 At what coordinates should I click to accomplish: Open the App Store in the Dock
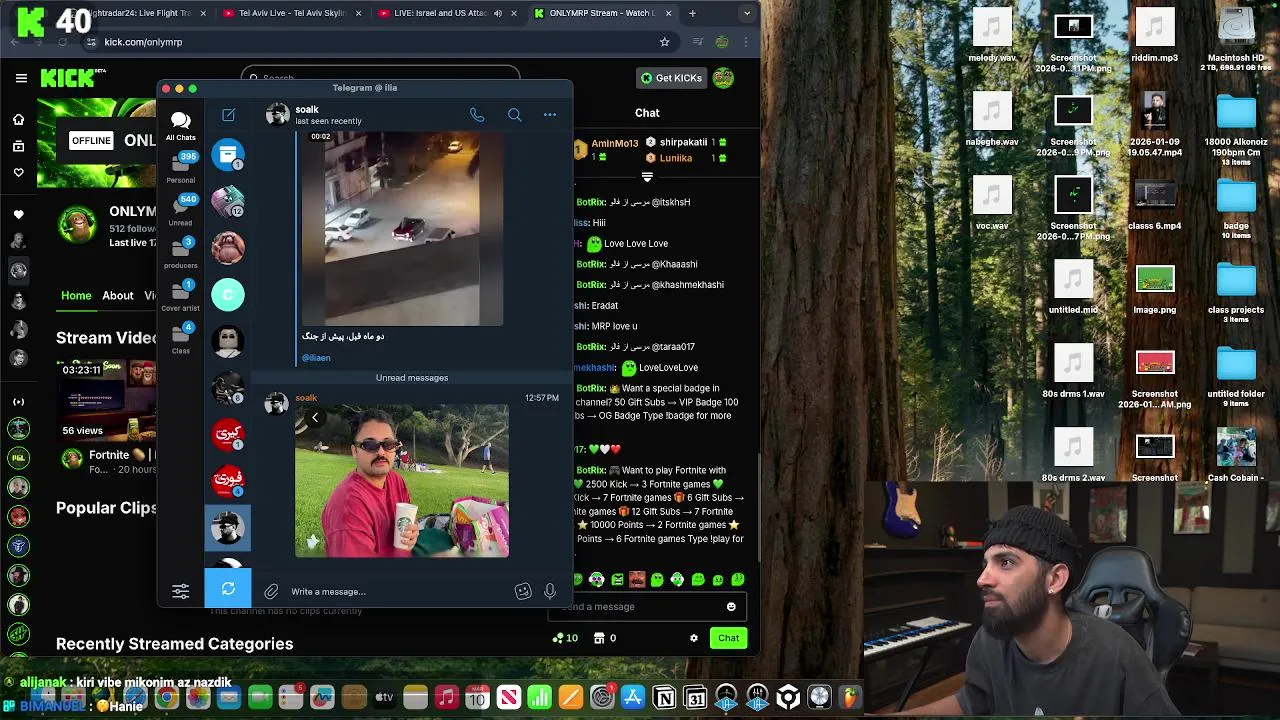(633, 697)
